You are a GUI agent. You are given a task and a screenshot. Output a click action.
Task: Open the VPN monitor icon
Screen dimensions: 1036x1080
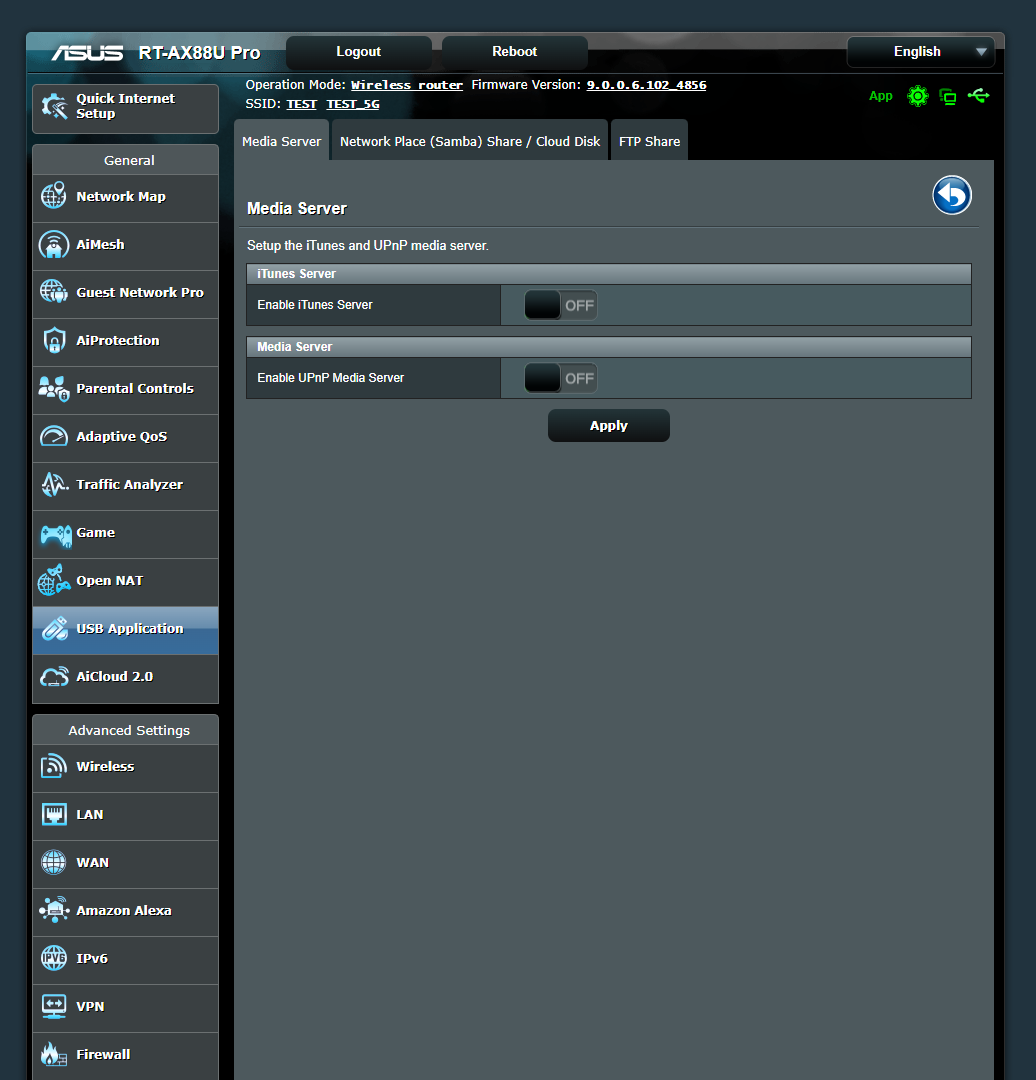point(54,1006)
